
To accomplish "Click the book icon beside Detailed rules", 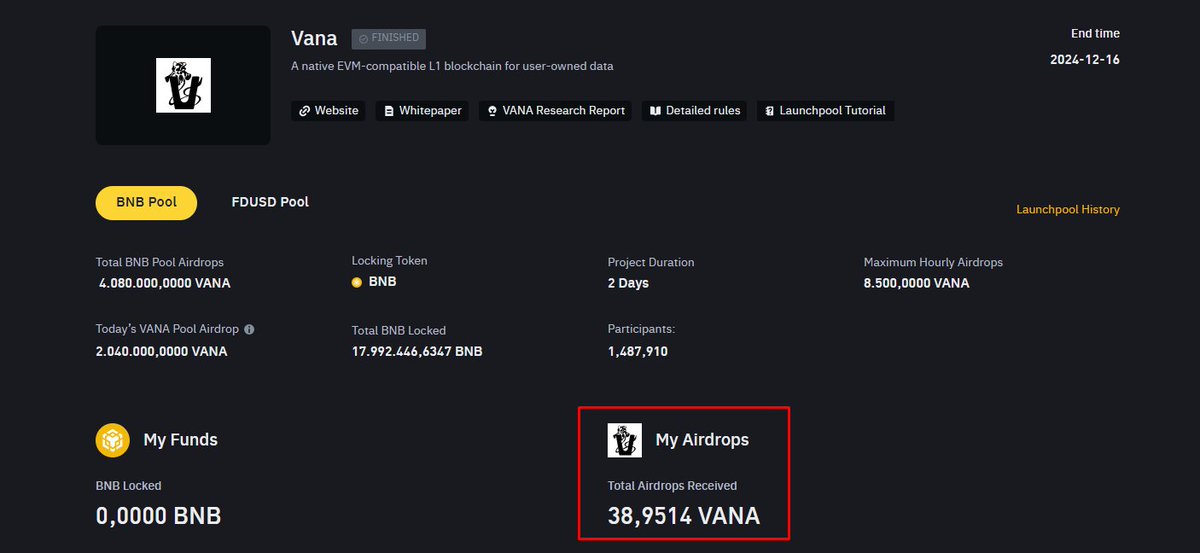I will [654, 111].
